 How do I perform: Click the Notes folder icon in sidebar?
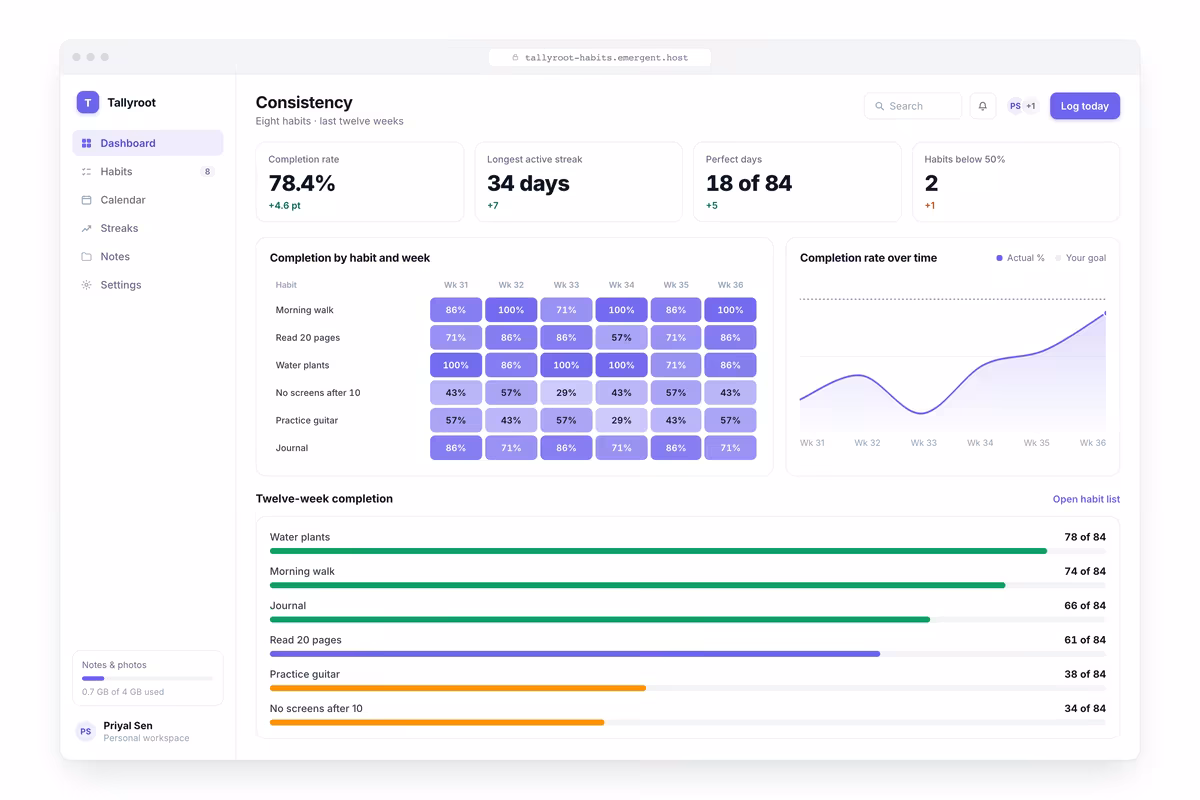coord(86,257)
